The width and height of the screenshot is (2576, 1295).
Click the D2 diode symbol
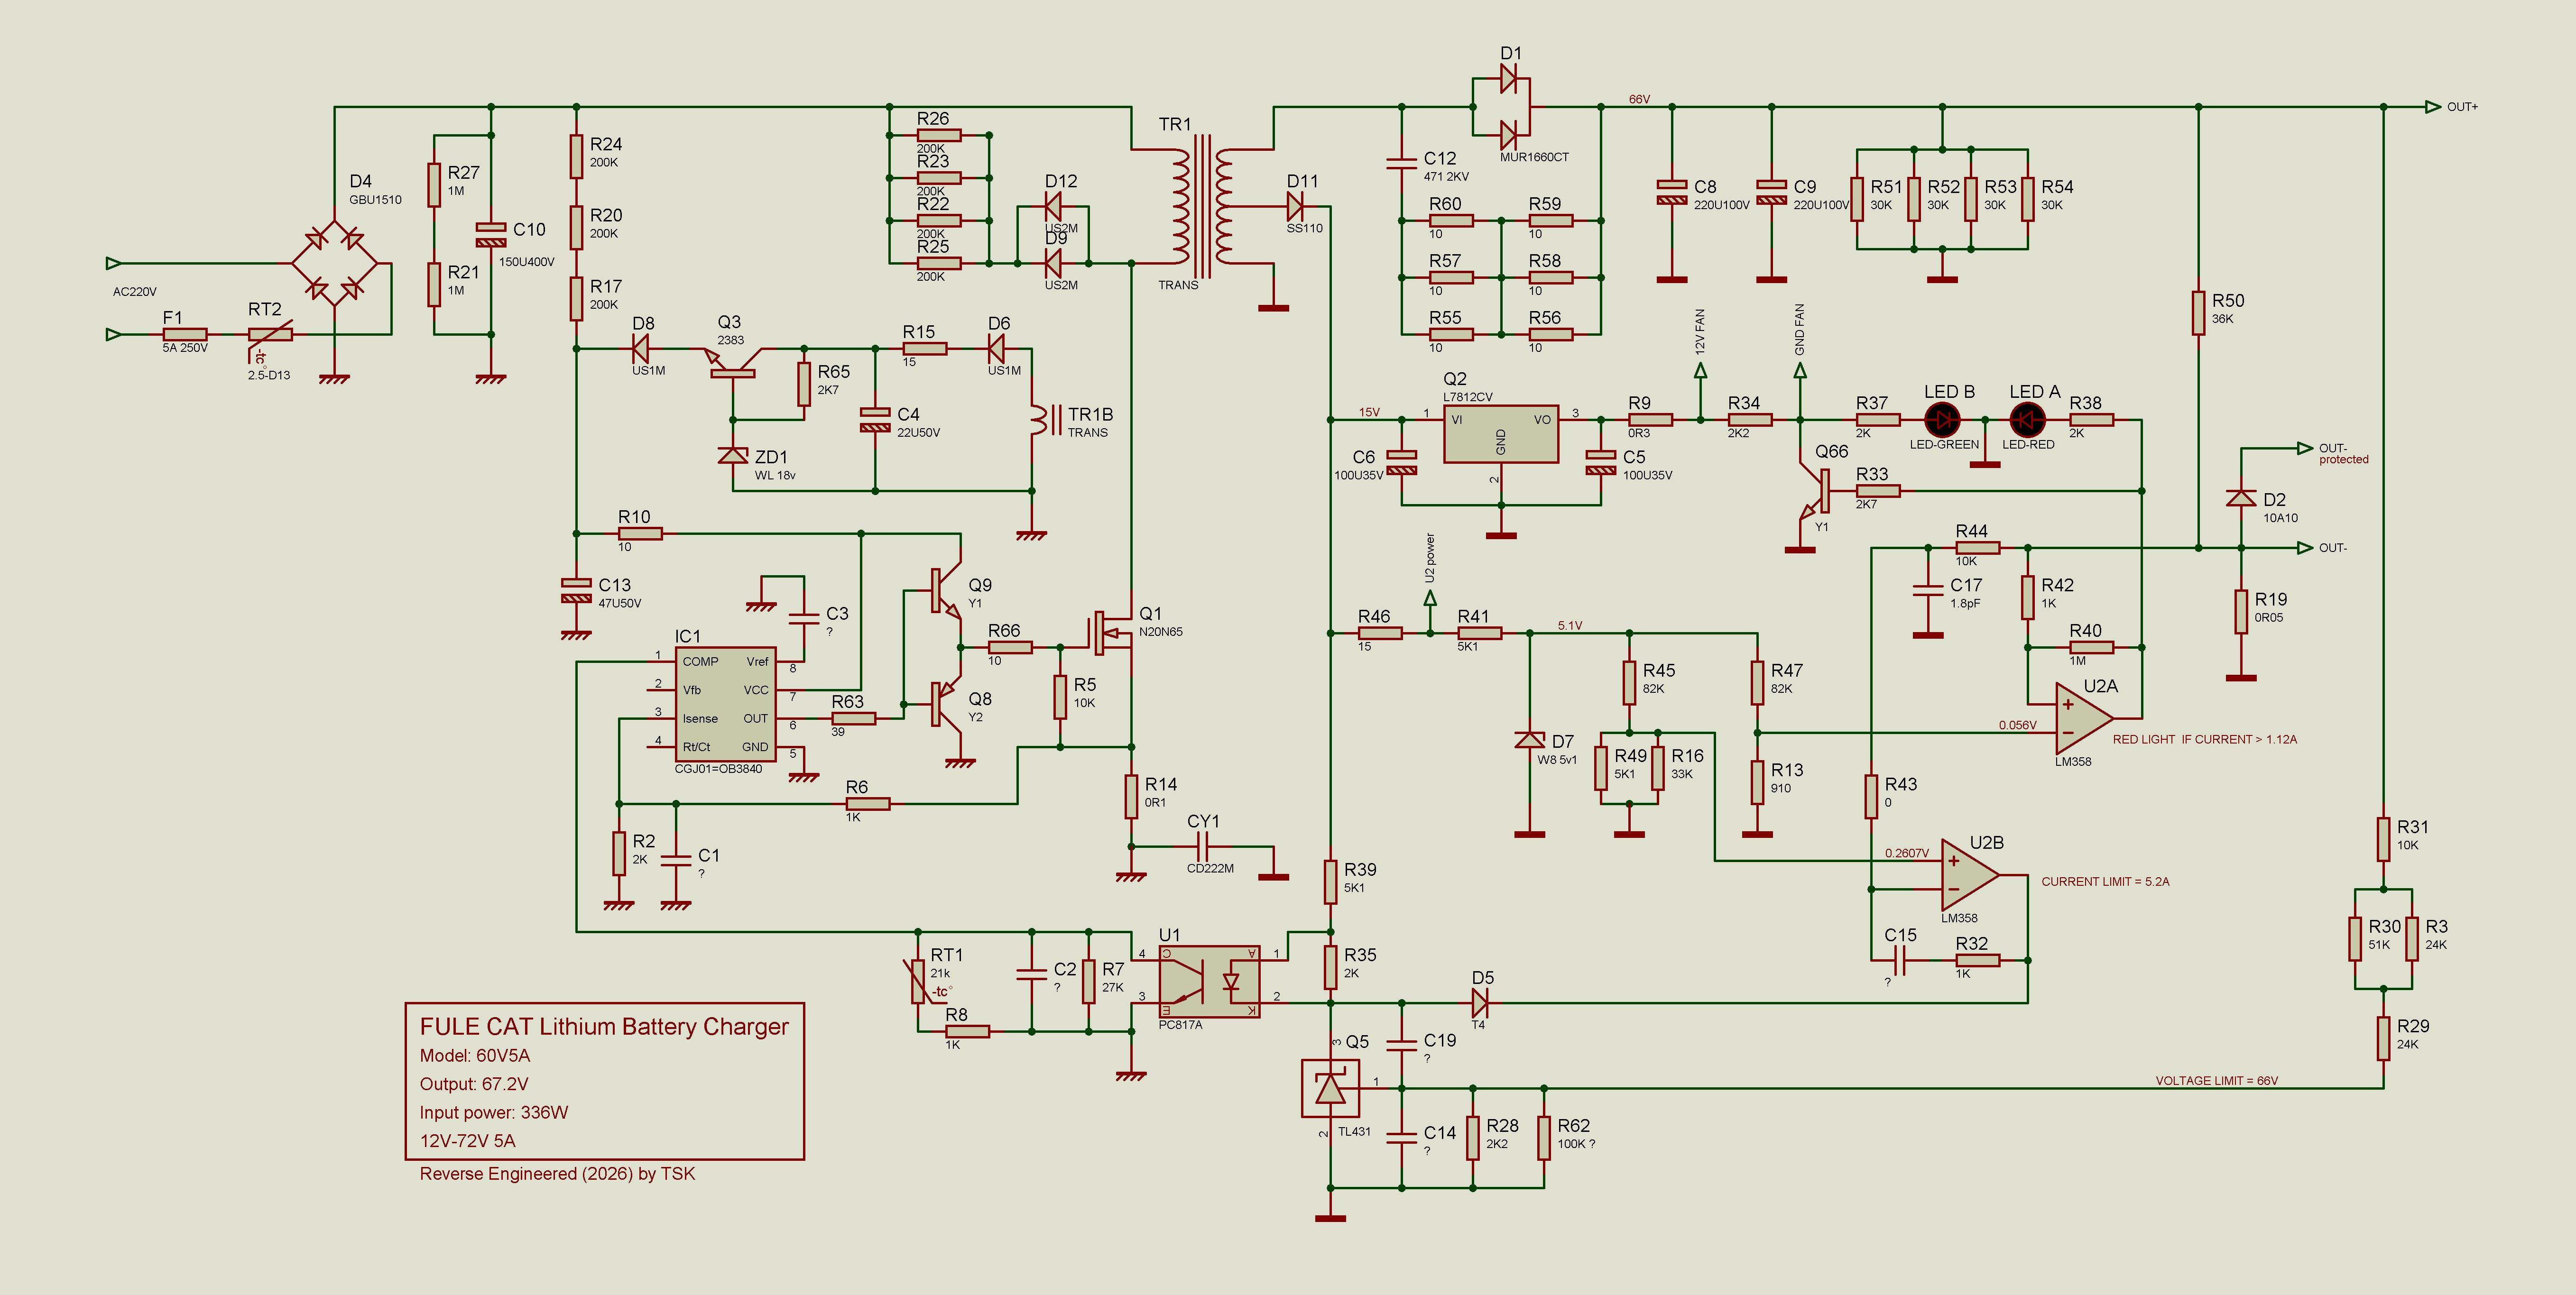point(2241,498)
